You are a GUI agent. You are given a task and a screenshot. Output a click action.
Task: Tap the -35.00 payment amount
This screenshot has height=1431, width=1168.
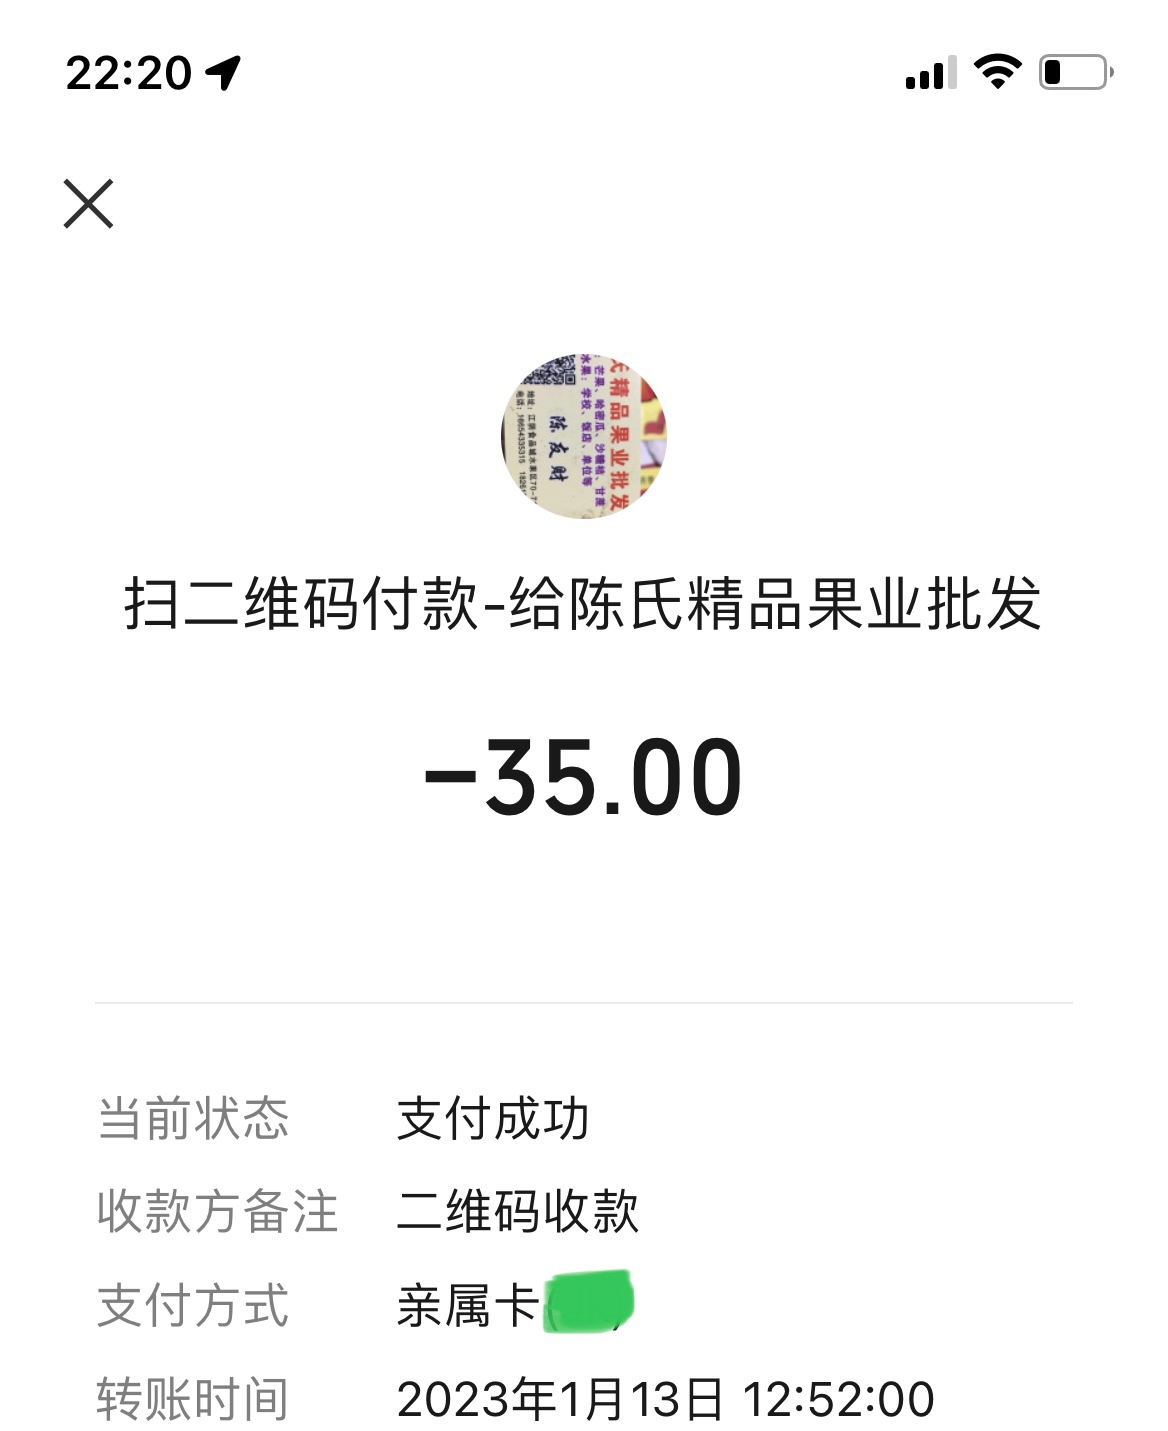coord(583,777)
